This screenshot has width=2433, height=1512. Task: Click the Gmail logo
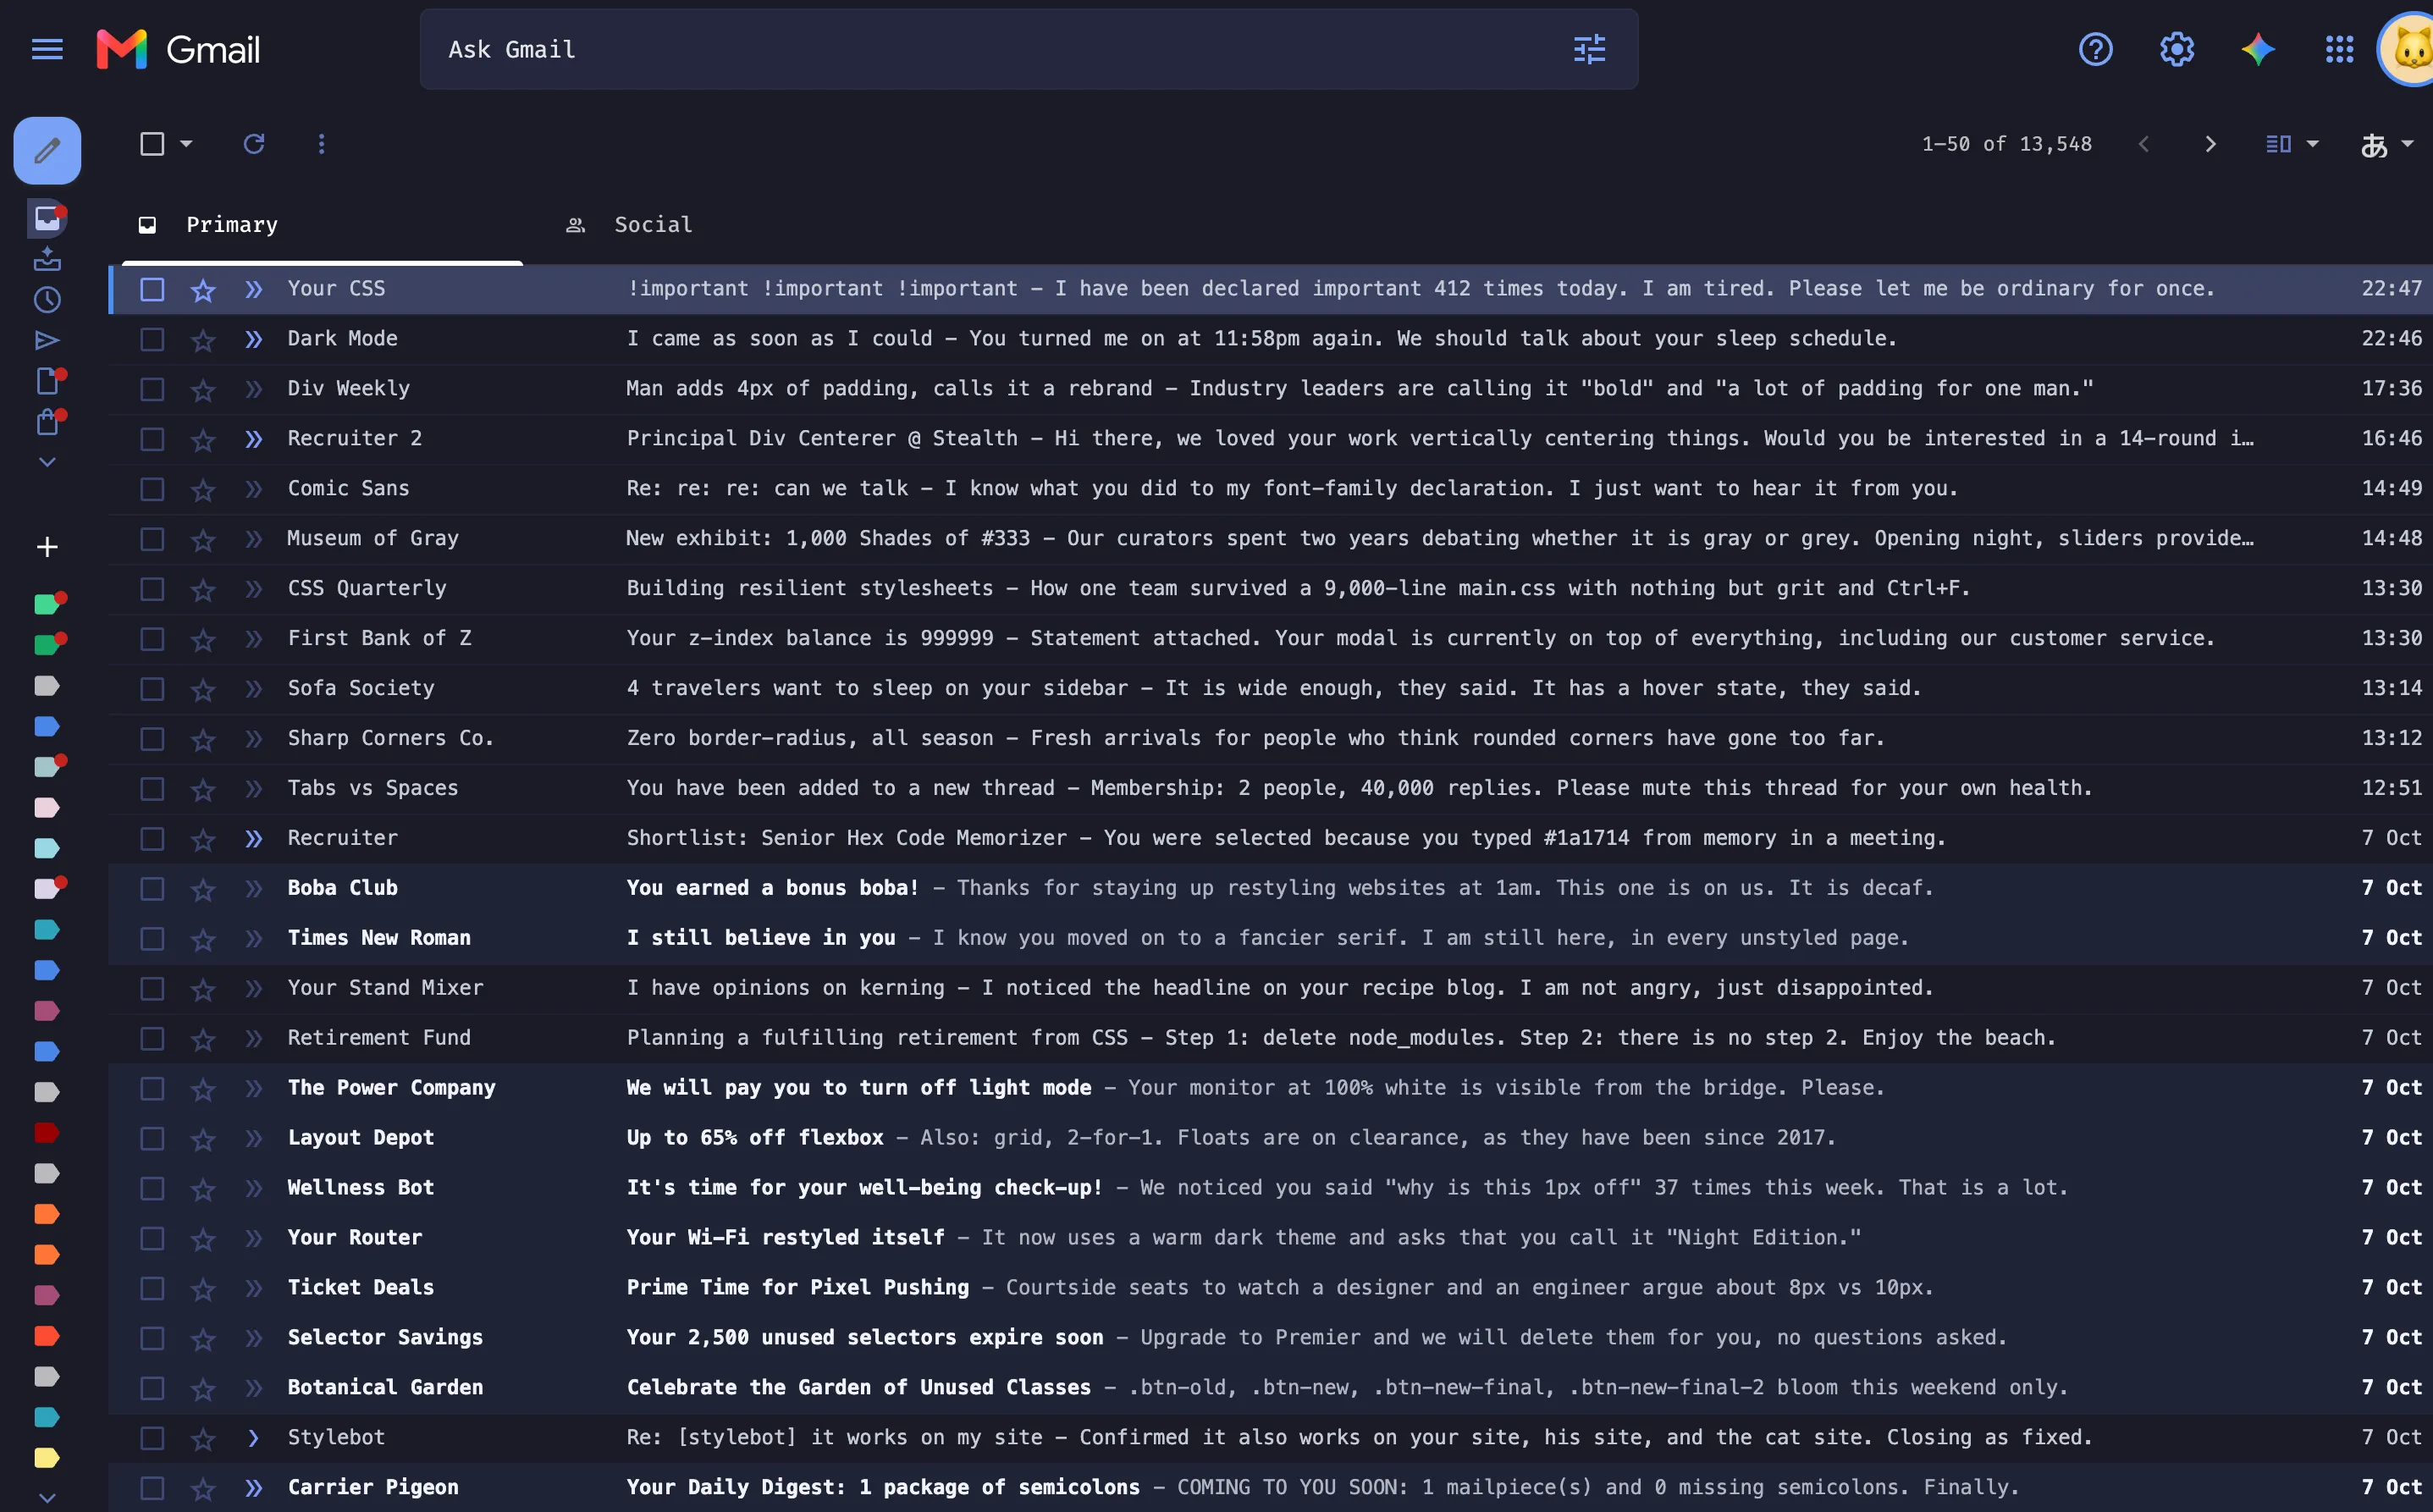[x=178, y=49]
